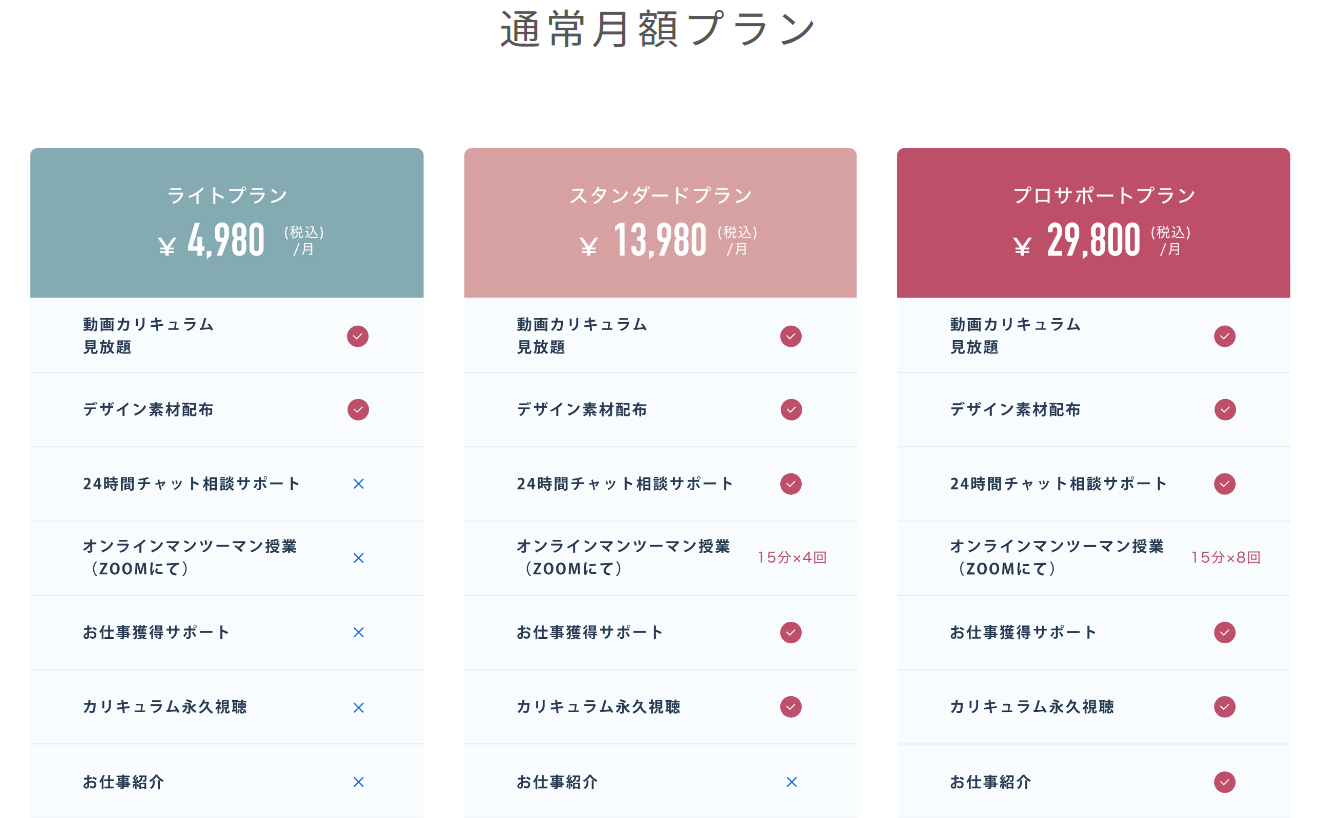The width and height of the screenshot is (1329, 818).
Task: Select the ライトプラン header card
Action: pyautogui.click(x=227, y=223)
